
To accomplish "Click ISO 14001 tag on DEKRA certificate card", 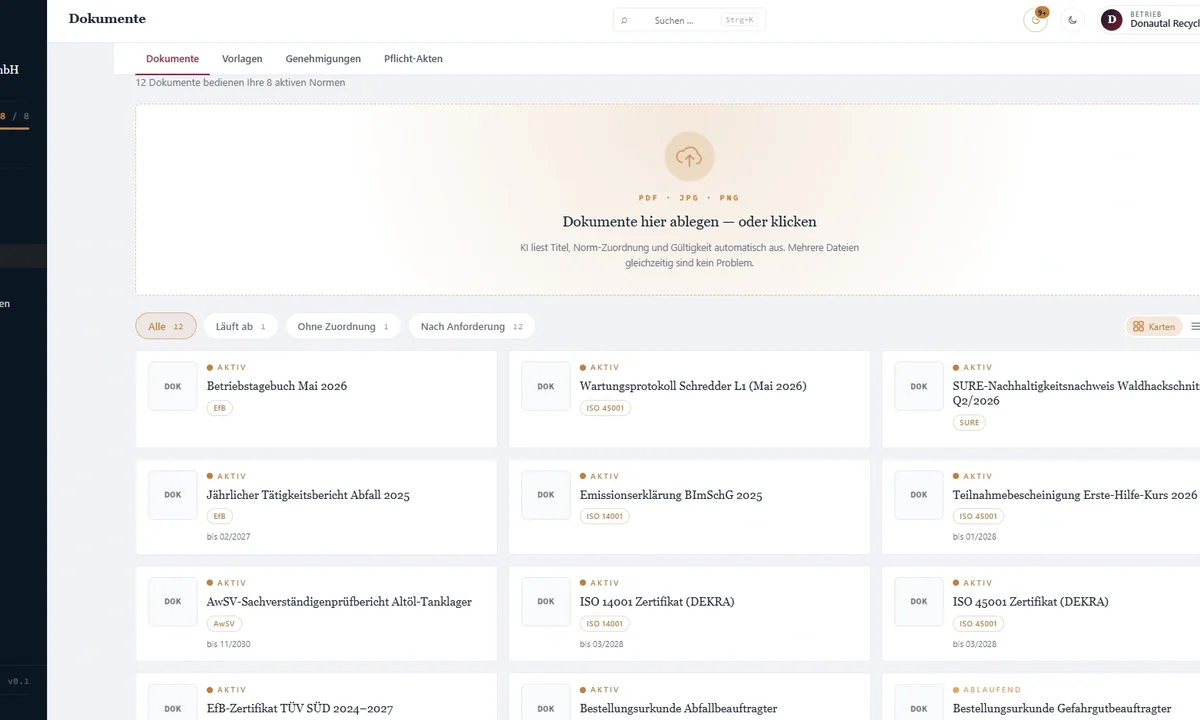I will [x=605, y=623].
